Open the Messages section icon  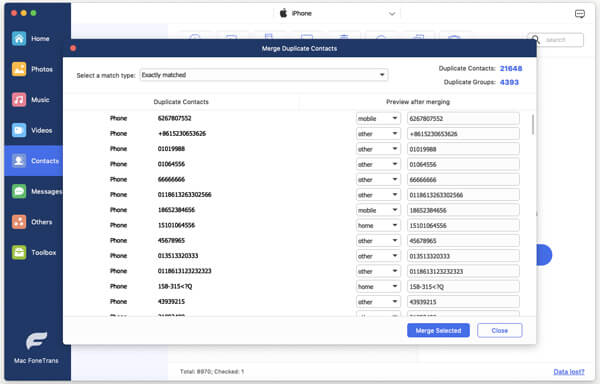click(19, 191)
